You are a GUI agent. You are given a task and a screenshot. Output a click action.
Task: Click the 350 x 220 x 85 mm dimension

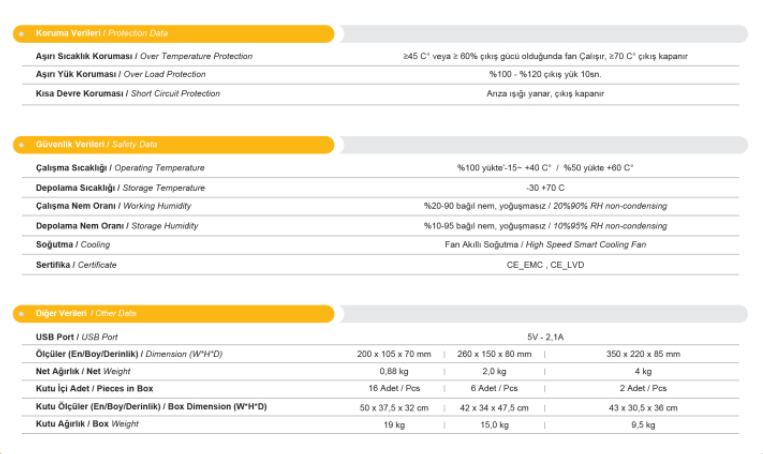[x=643, y=354]
